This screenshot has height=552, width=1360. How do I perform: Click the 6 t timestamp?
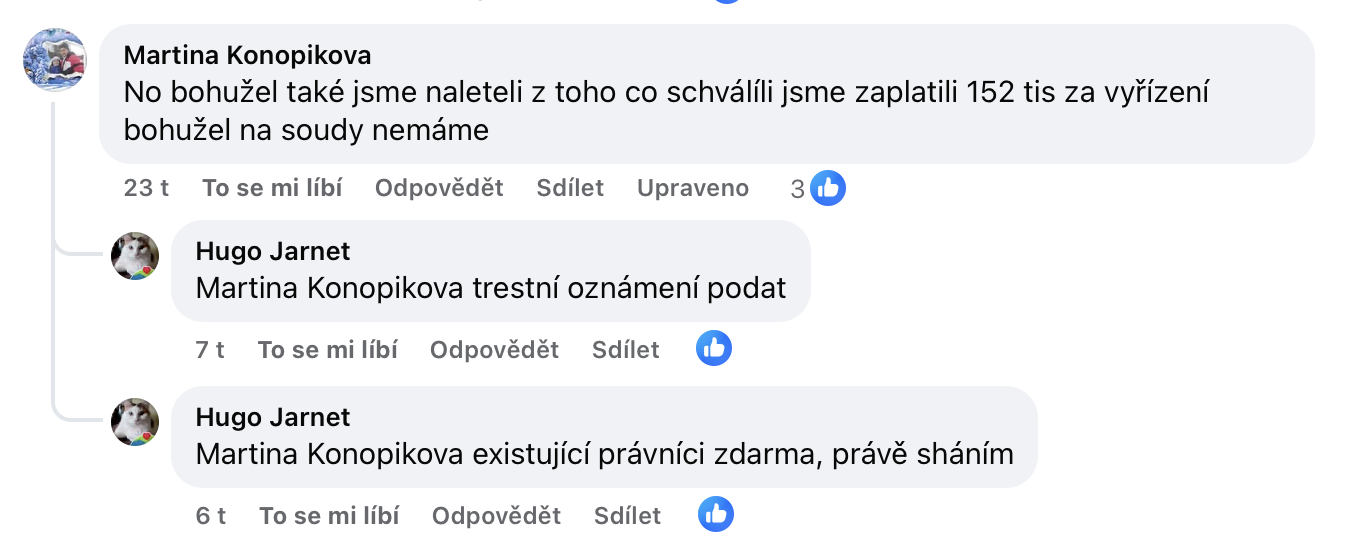tap(211, 516)
